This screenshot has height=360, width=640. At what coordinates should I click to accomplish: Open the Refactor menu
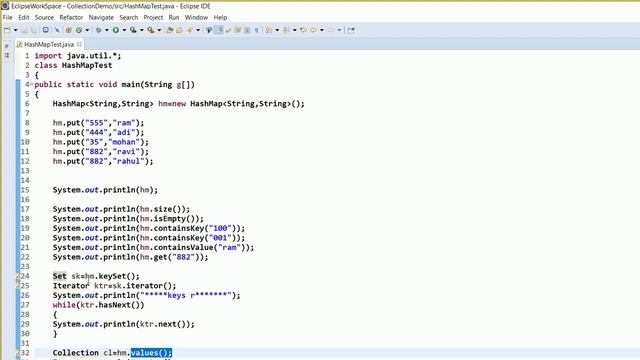pyautogui.click(x=71, y=18)
